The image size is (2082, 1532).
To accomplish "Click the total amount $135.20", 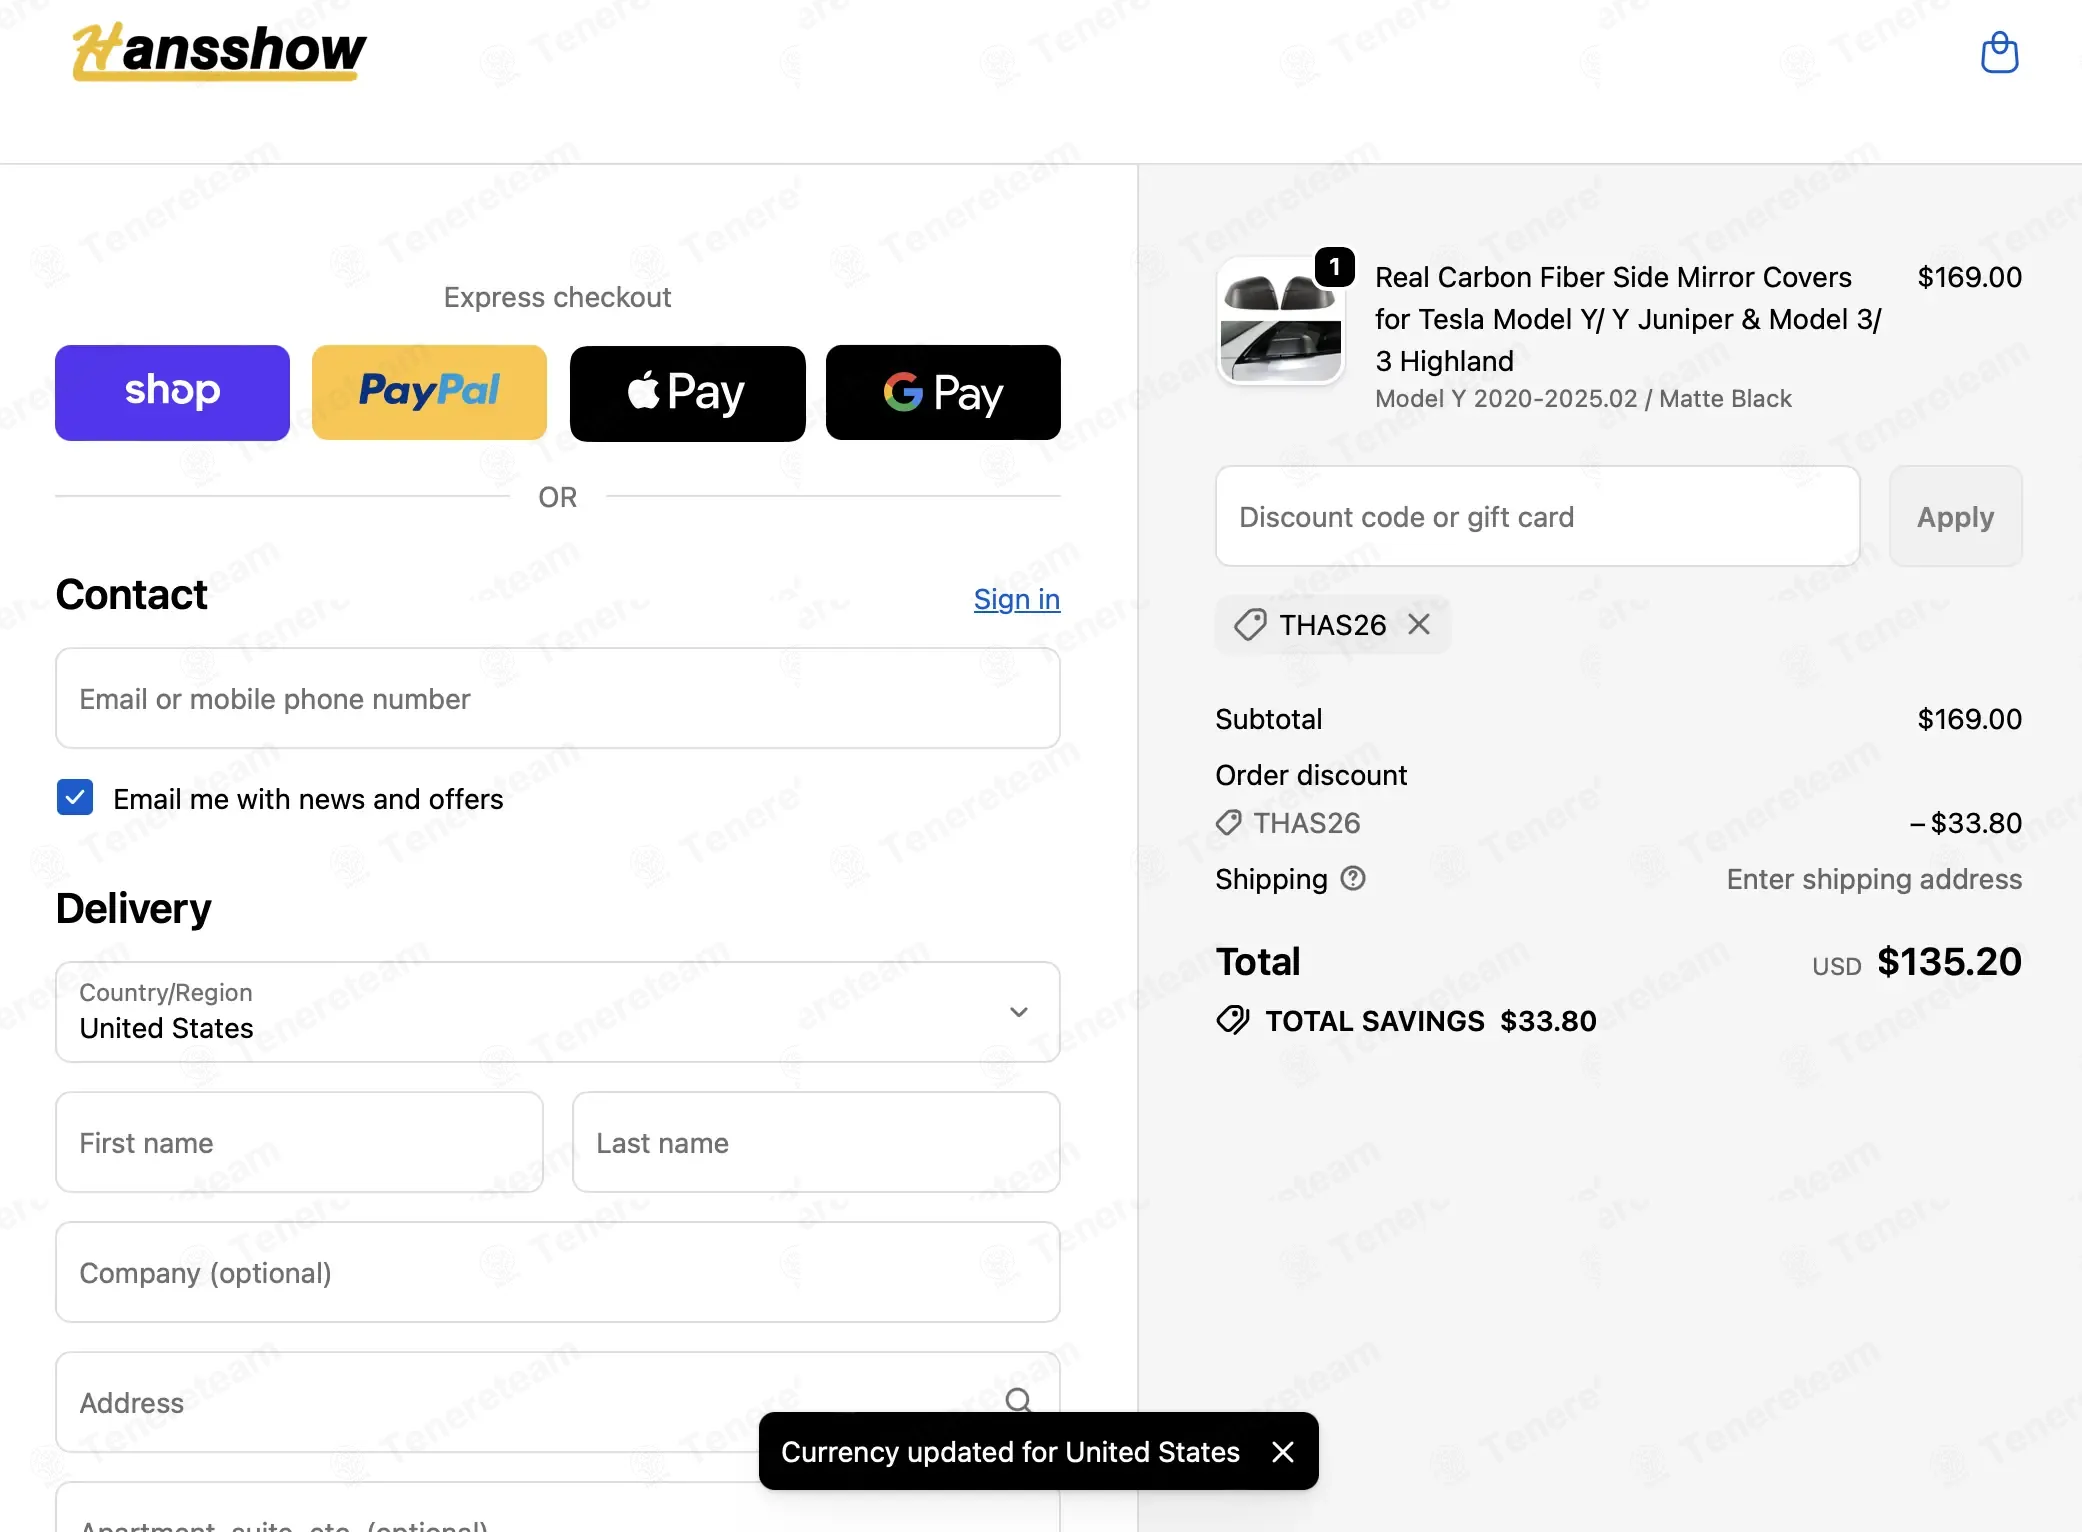I will [1949, 961].
